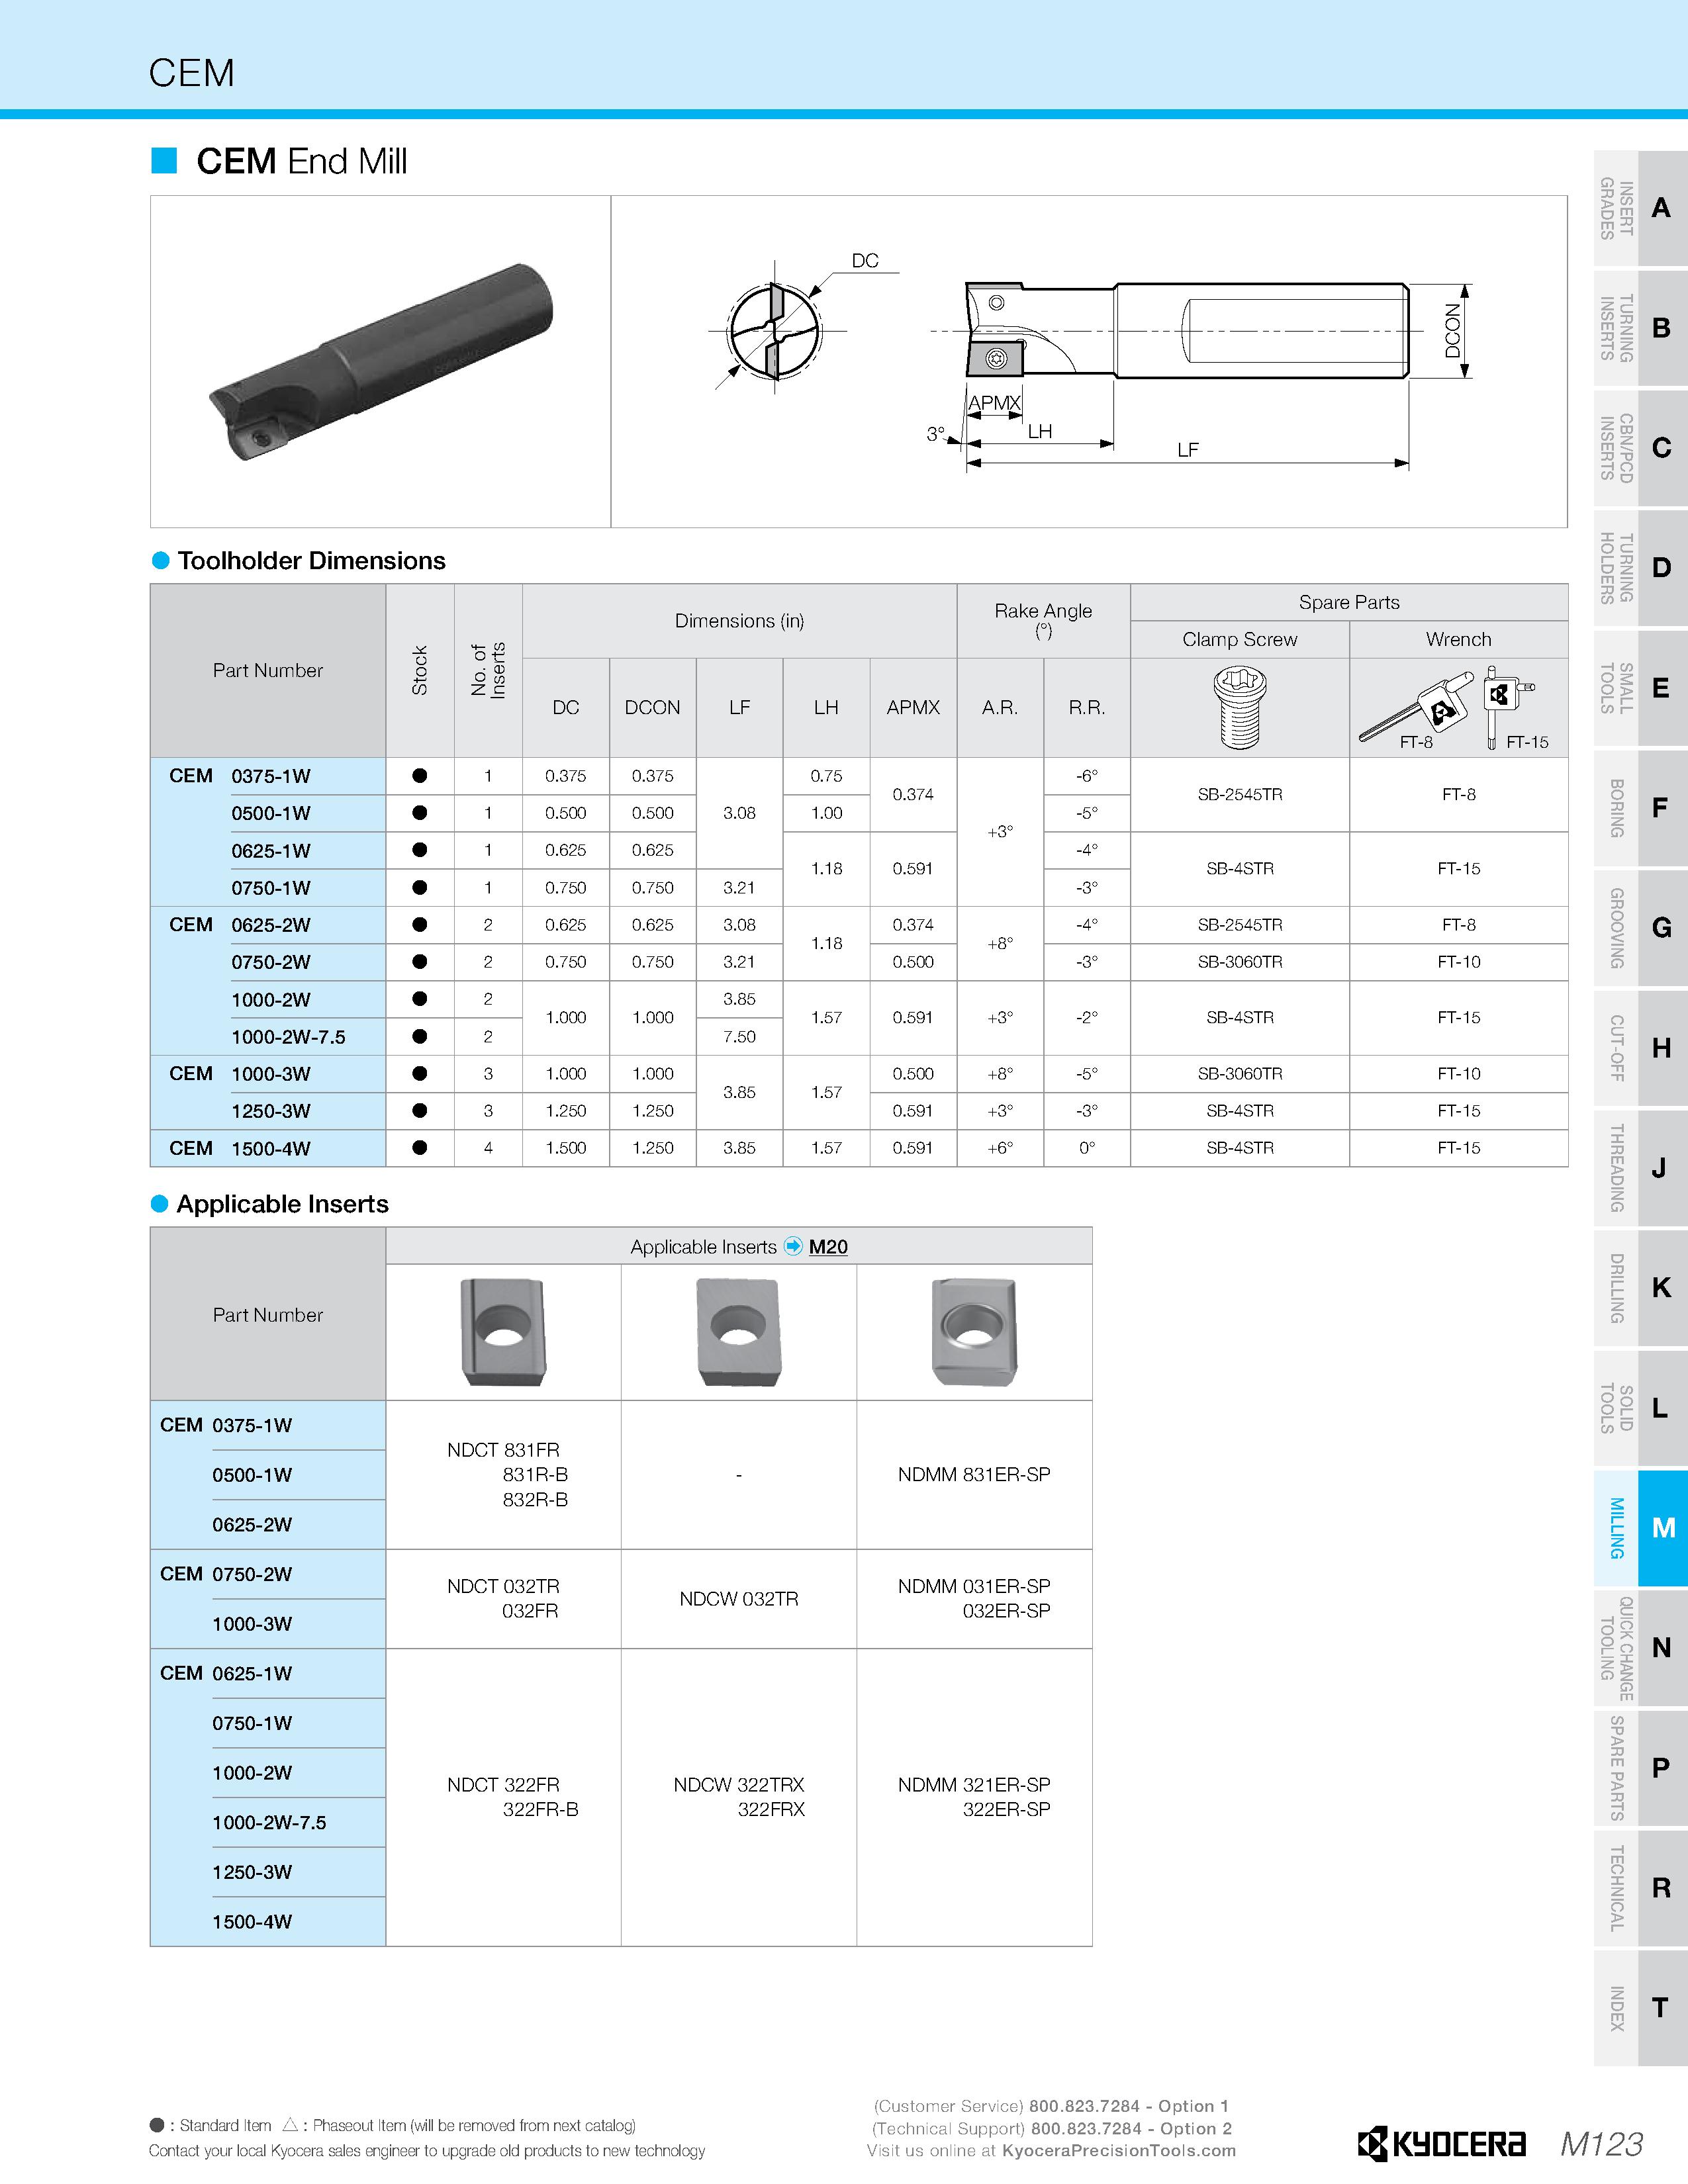Click part number 0375-1W in dimensions table
The image size is (1688, 2184).
pyautogui.click(x=271, y=776)
